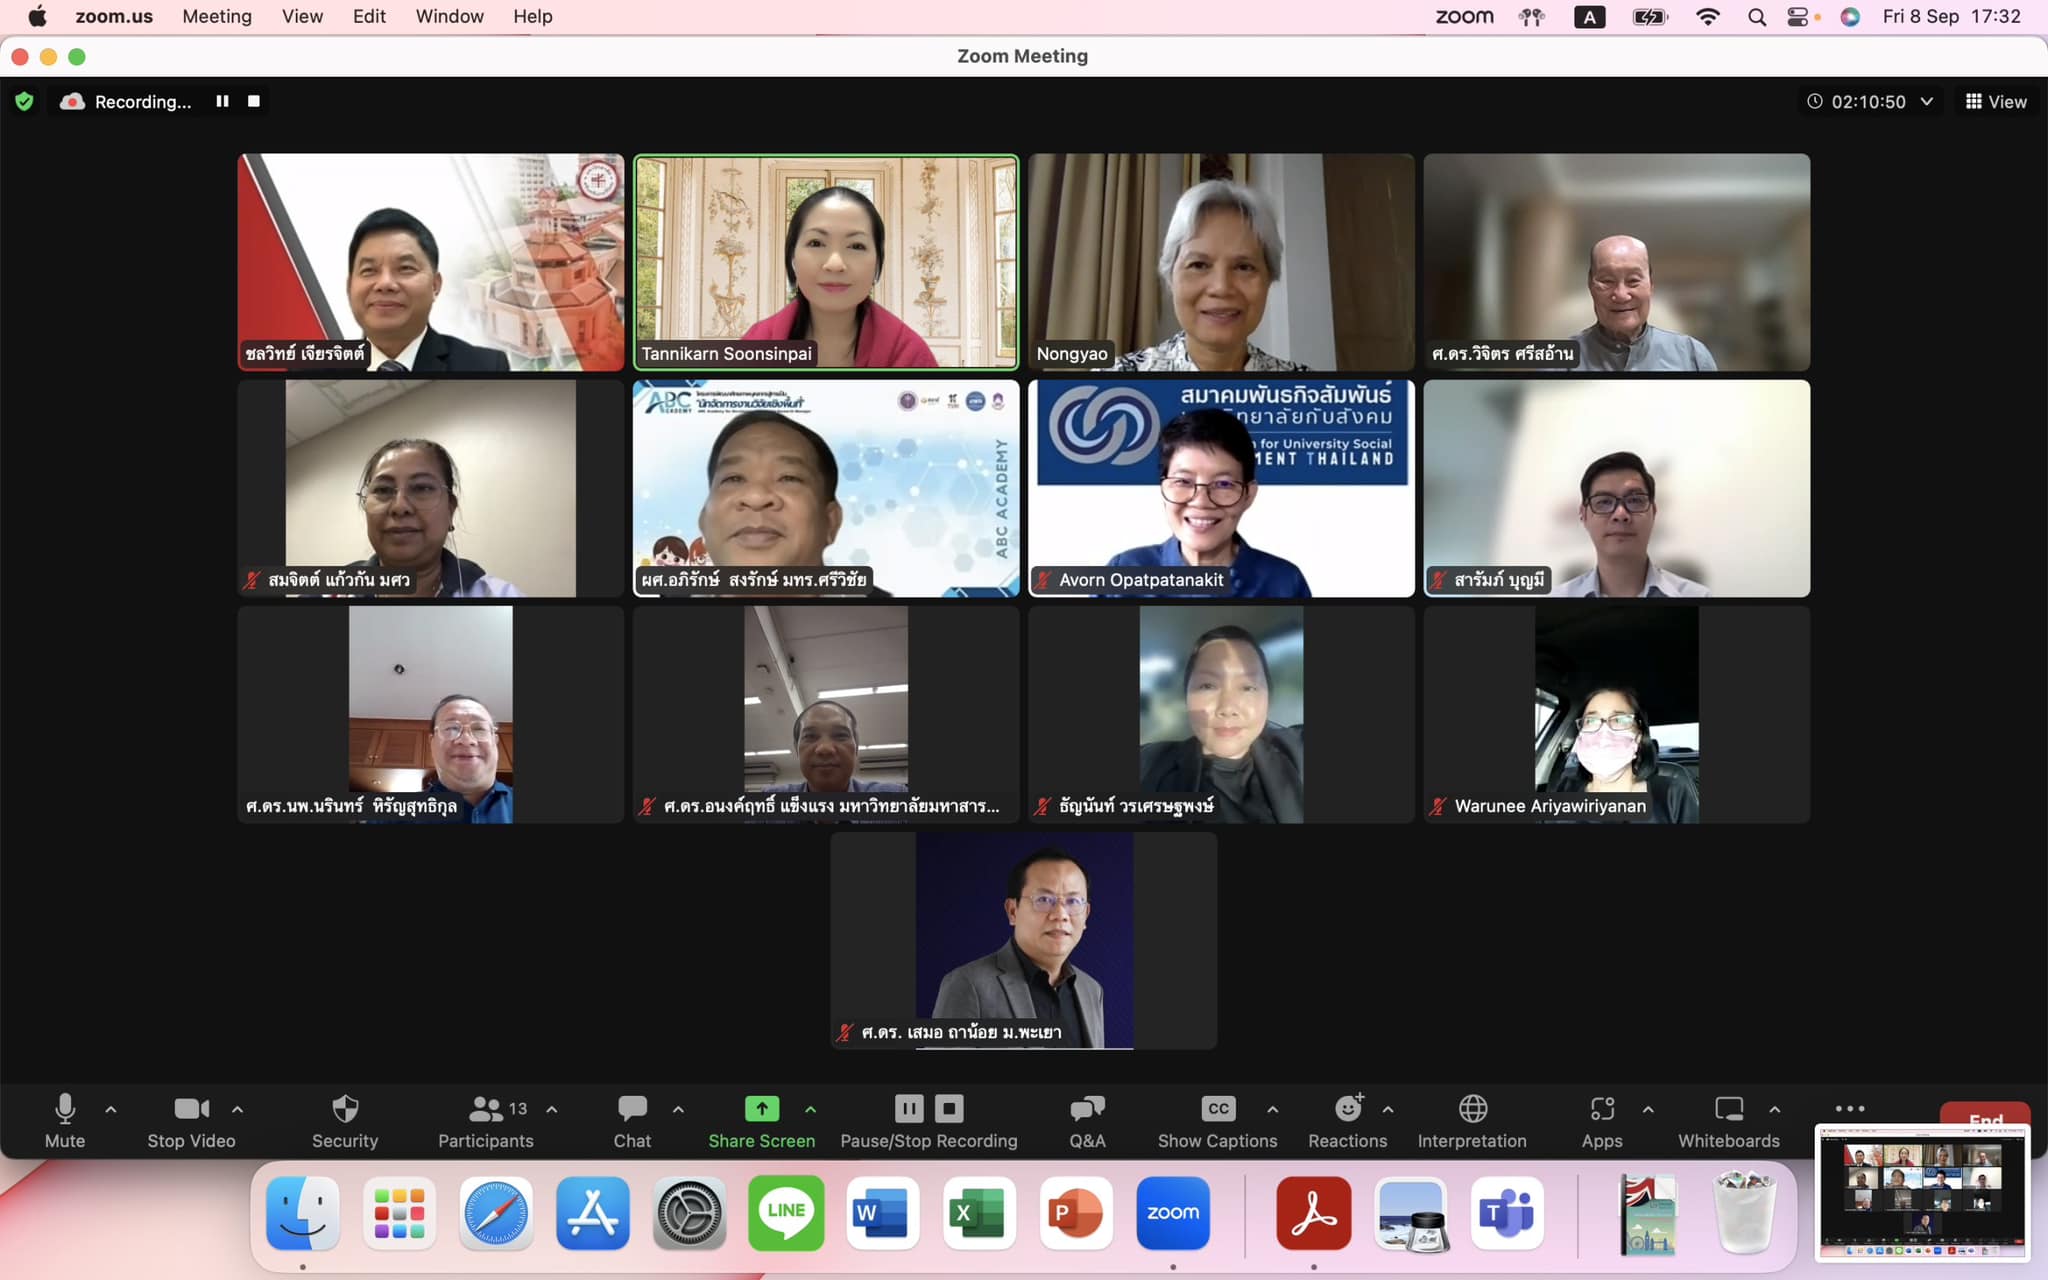The width and height of the screenshot is (2048, 1280).
Task: Open LINE from the Dock
Action: tap(786, 1213)
